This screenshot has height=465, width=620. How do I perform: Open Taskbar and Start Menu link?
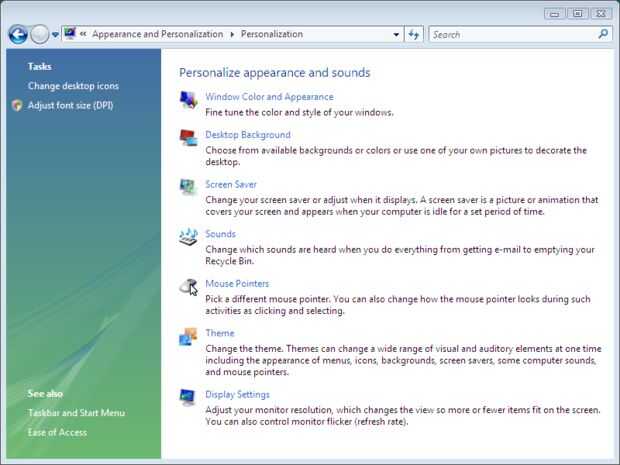pyautogui.click(x=76, y=413)
